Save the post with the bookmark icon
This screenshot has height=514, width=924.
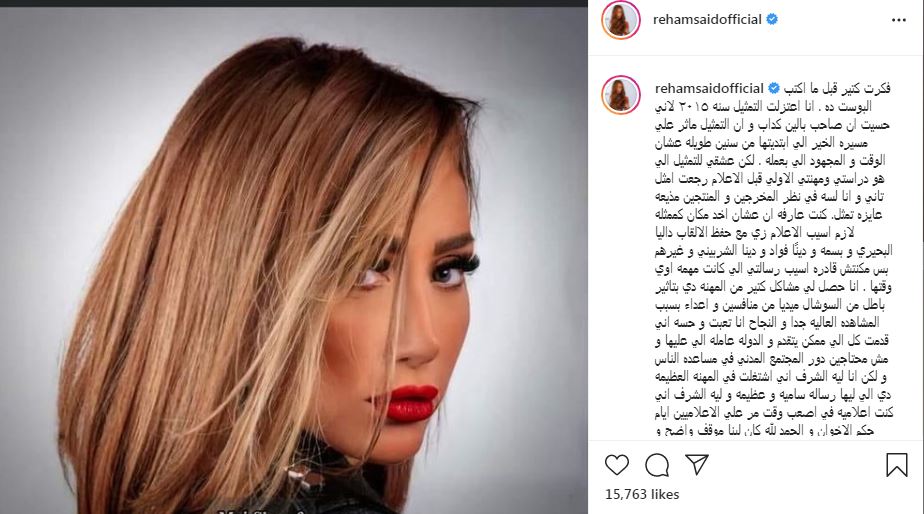[x=896, y=464]
